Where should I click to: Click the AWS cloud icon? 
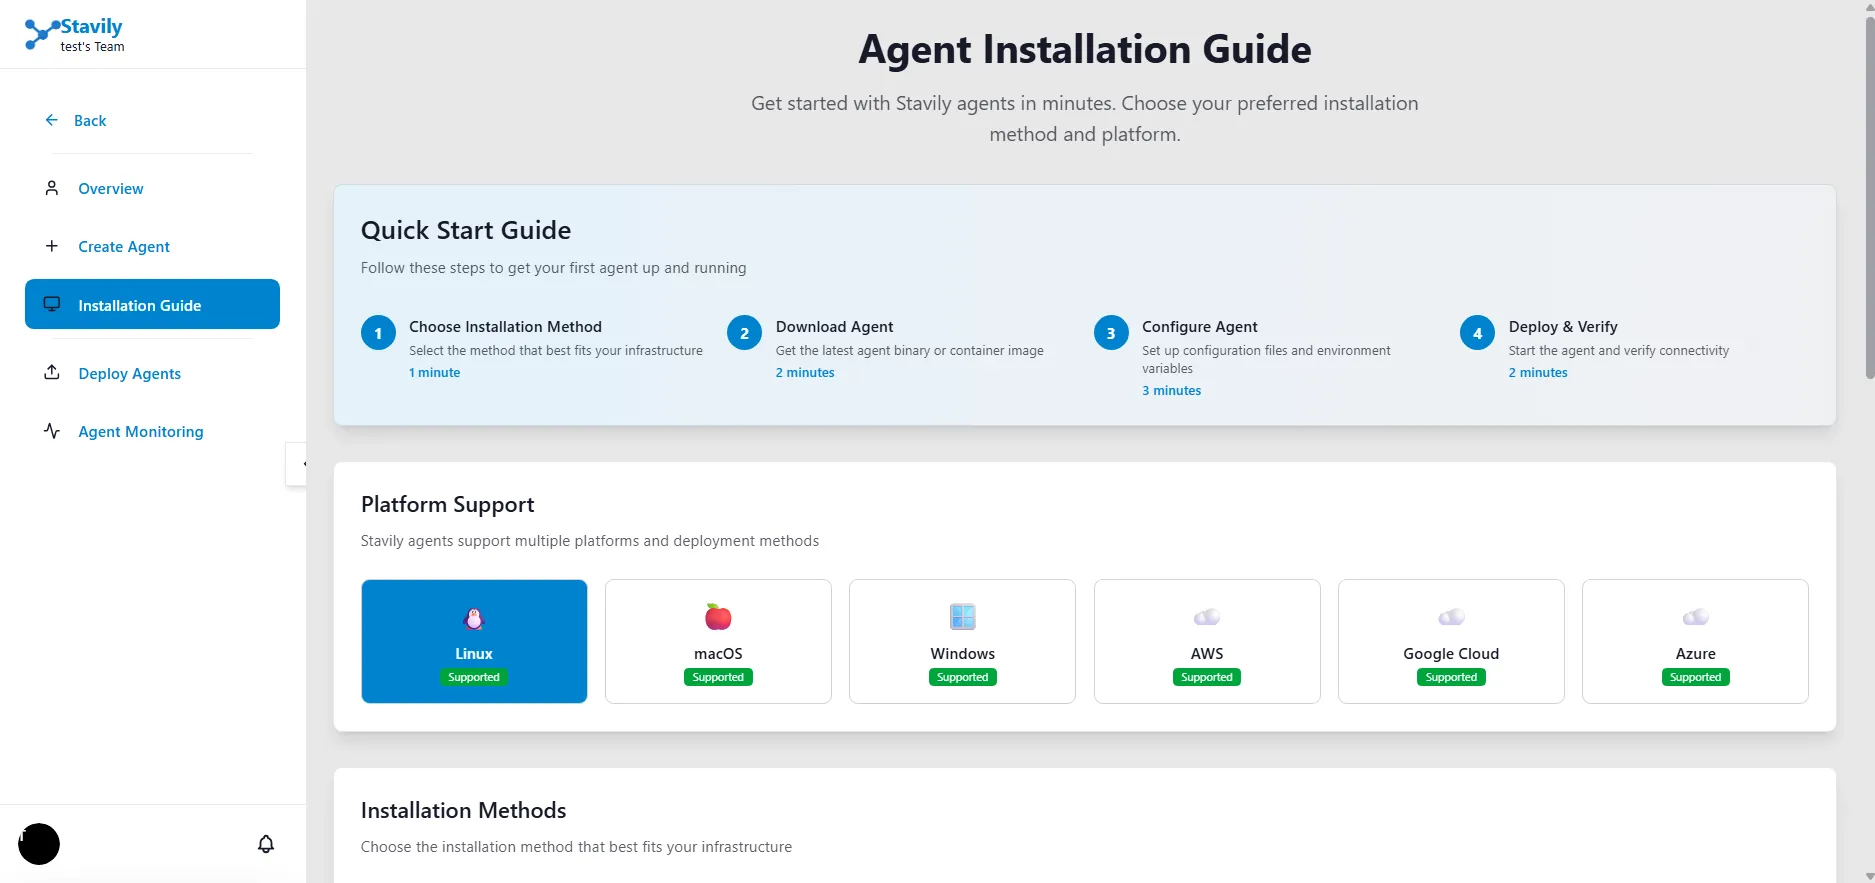tap(1207, 617)
